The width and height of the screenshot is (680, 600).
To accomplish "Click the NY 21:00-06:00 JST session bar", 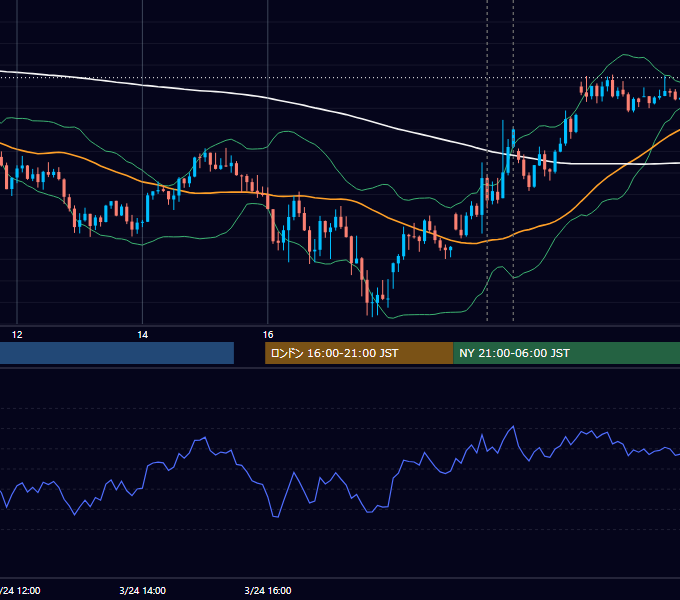I will pos(566,353).
